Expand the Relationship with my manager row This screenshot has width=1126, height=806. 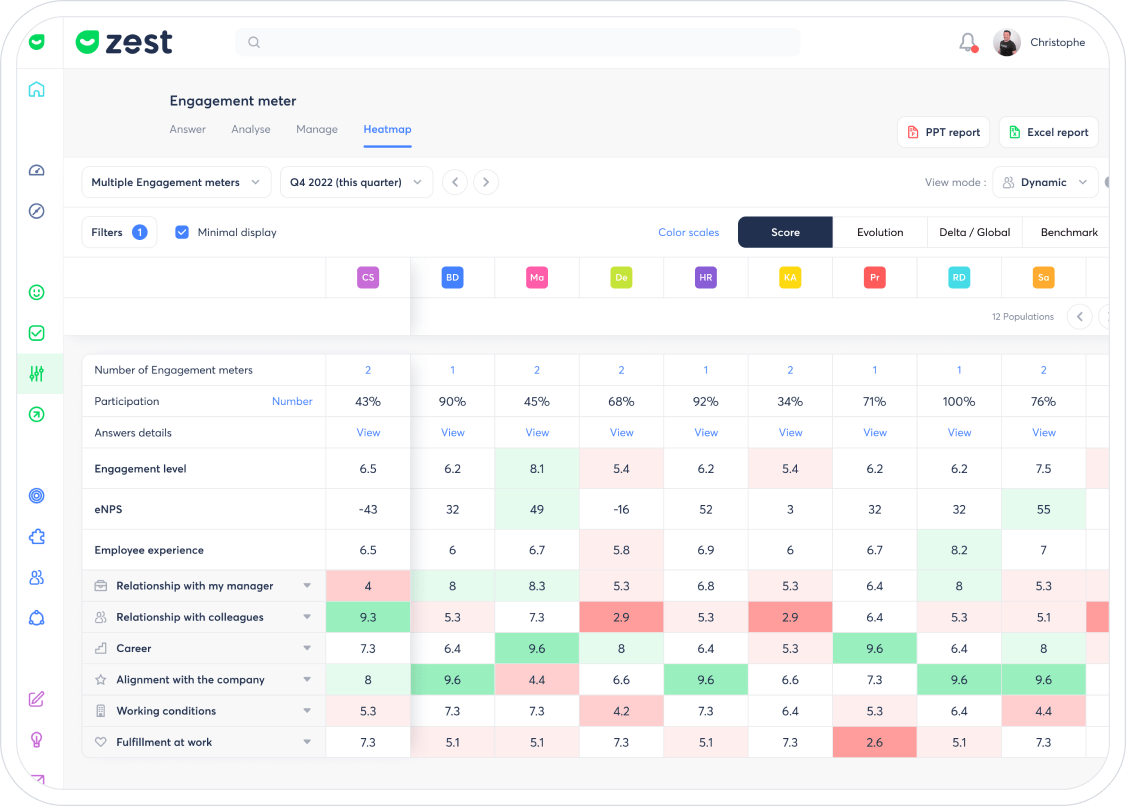coord(307,586)
